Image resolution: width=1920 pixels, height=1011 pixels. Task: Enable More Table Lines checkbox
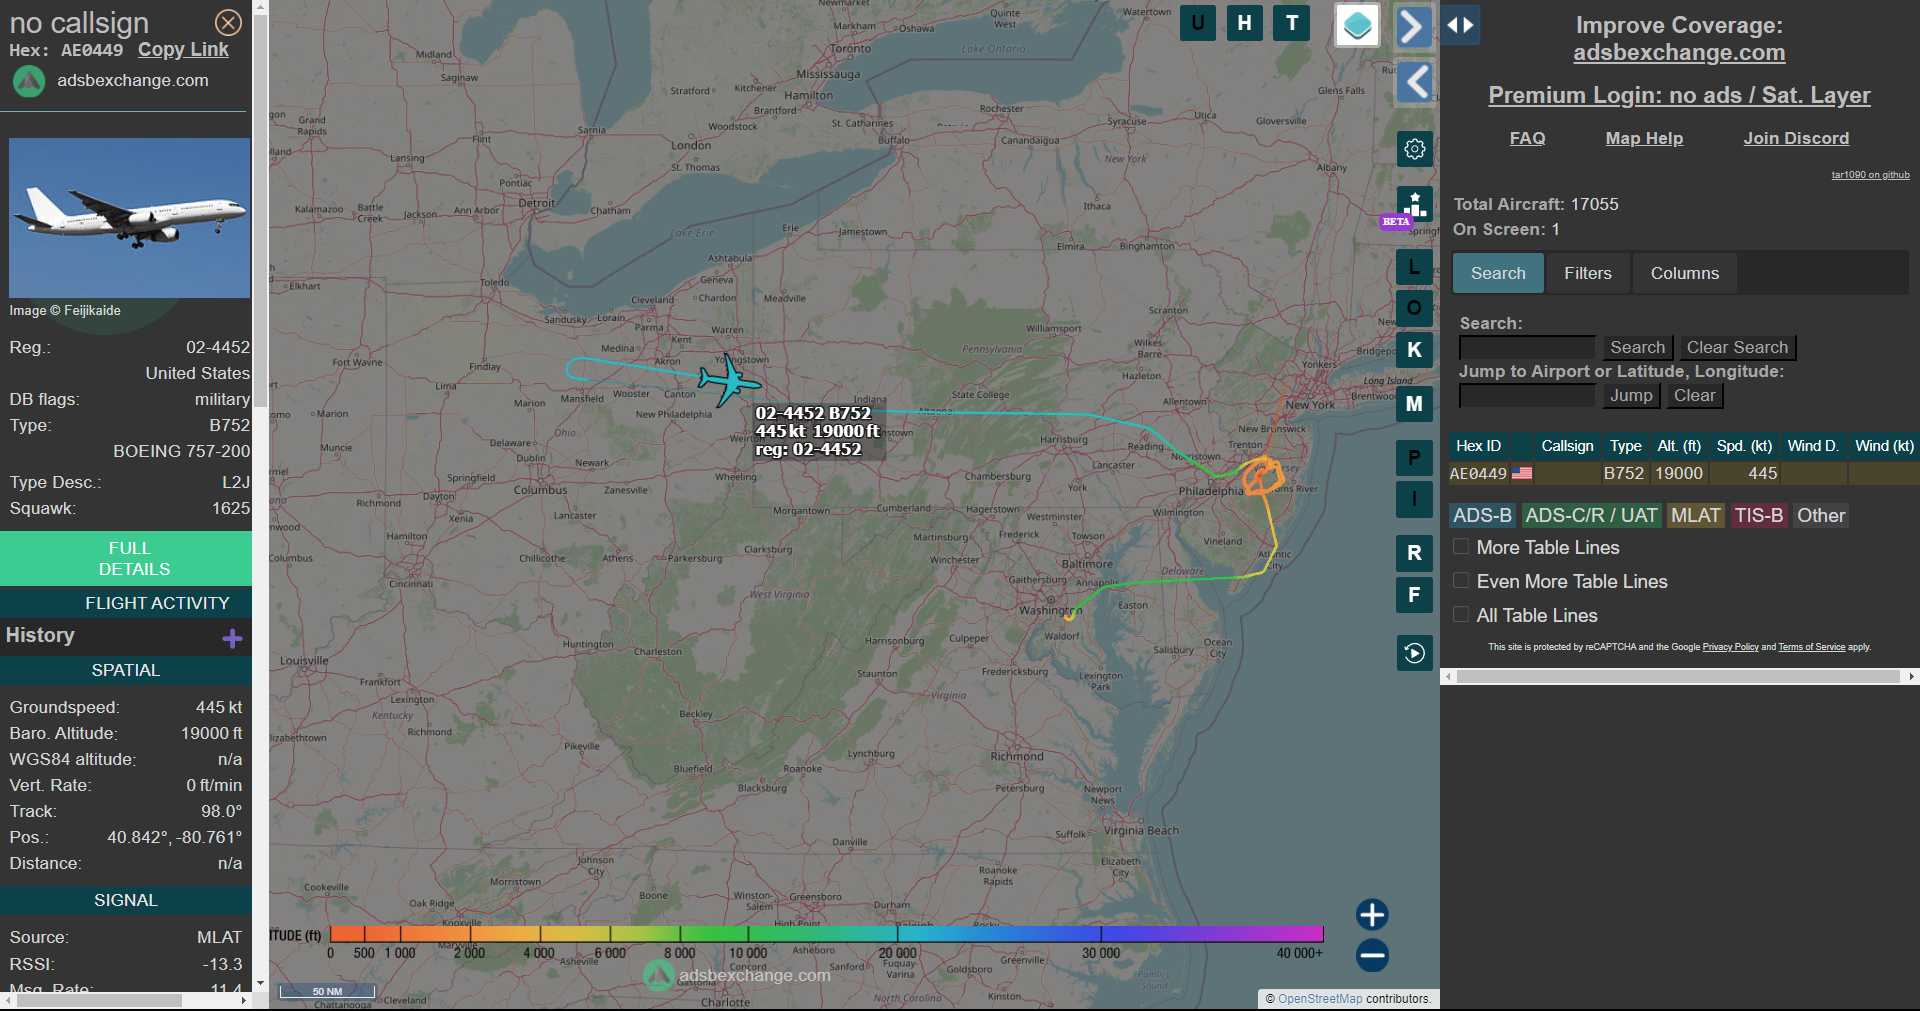click(1461, 547)
